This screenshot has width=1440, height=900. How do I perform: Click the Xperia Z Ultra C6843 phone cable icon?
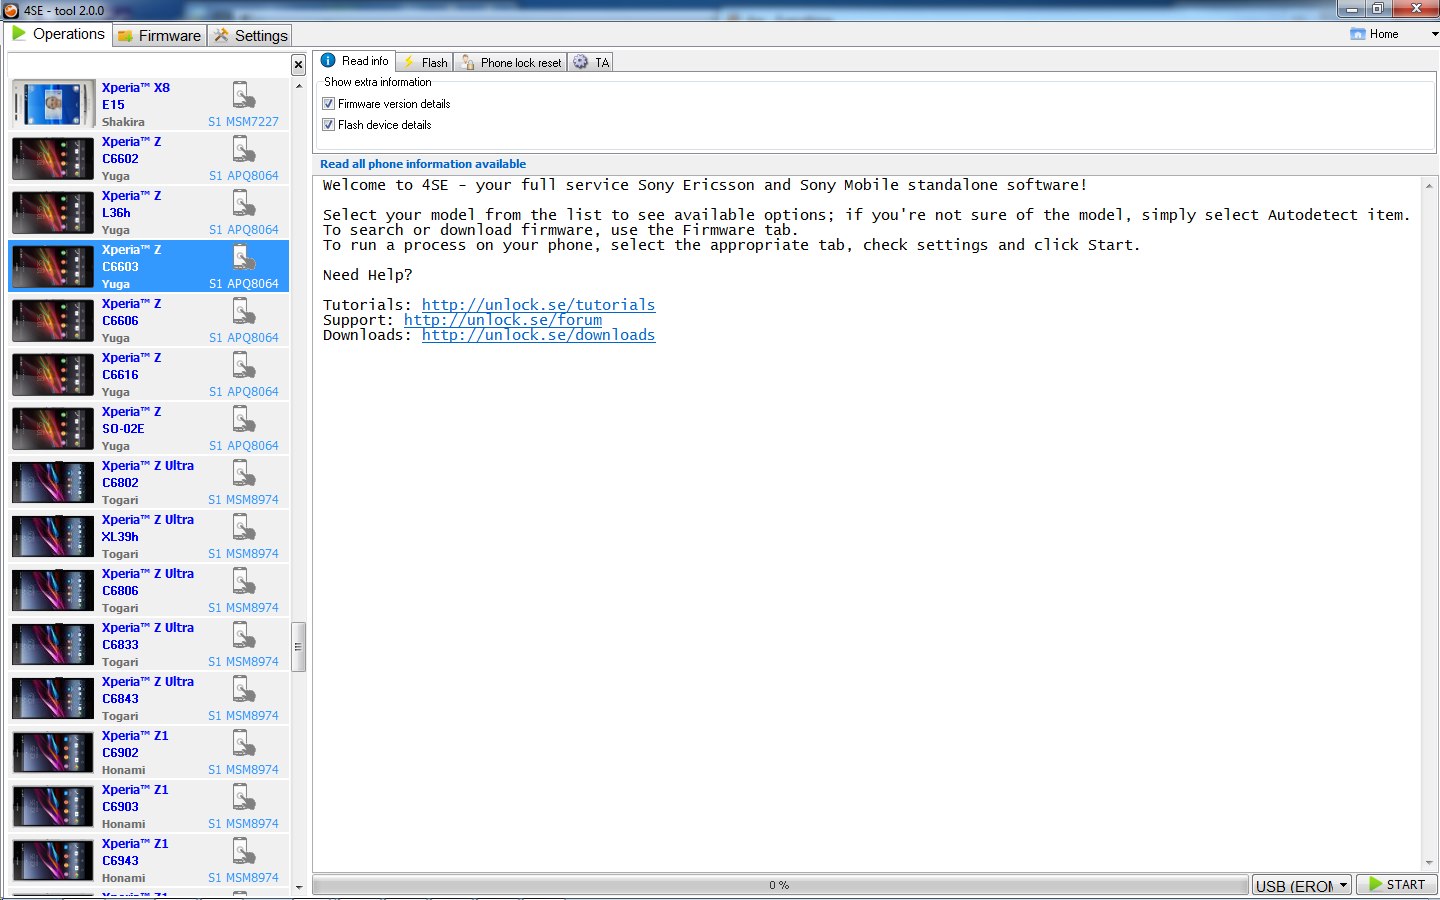click(244, 689)
